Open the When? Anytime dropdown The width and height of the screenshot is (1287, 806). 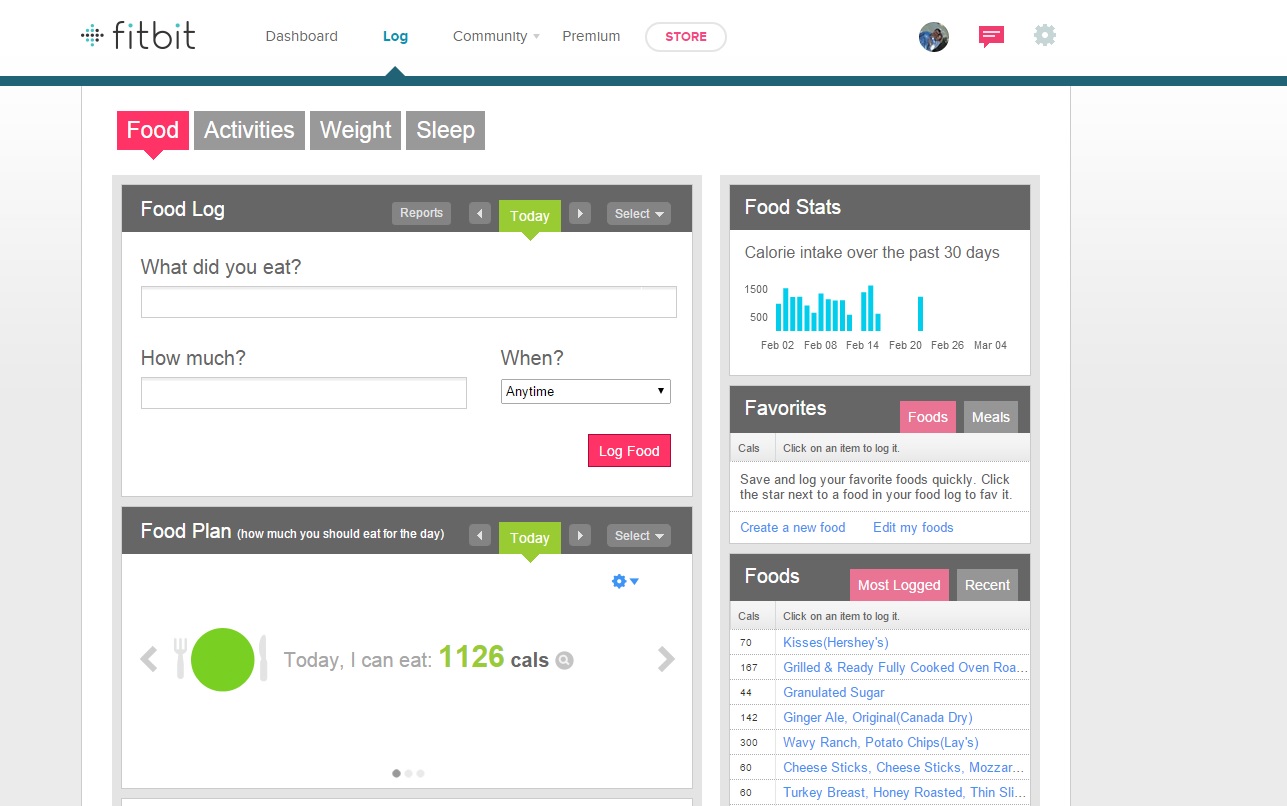click(585, 391)
